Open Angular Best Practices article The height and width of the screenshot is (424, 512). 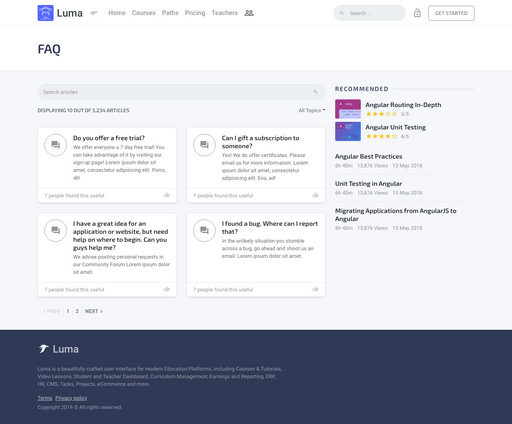click(x=369, y=156)
